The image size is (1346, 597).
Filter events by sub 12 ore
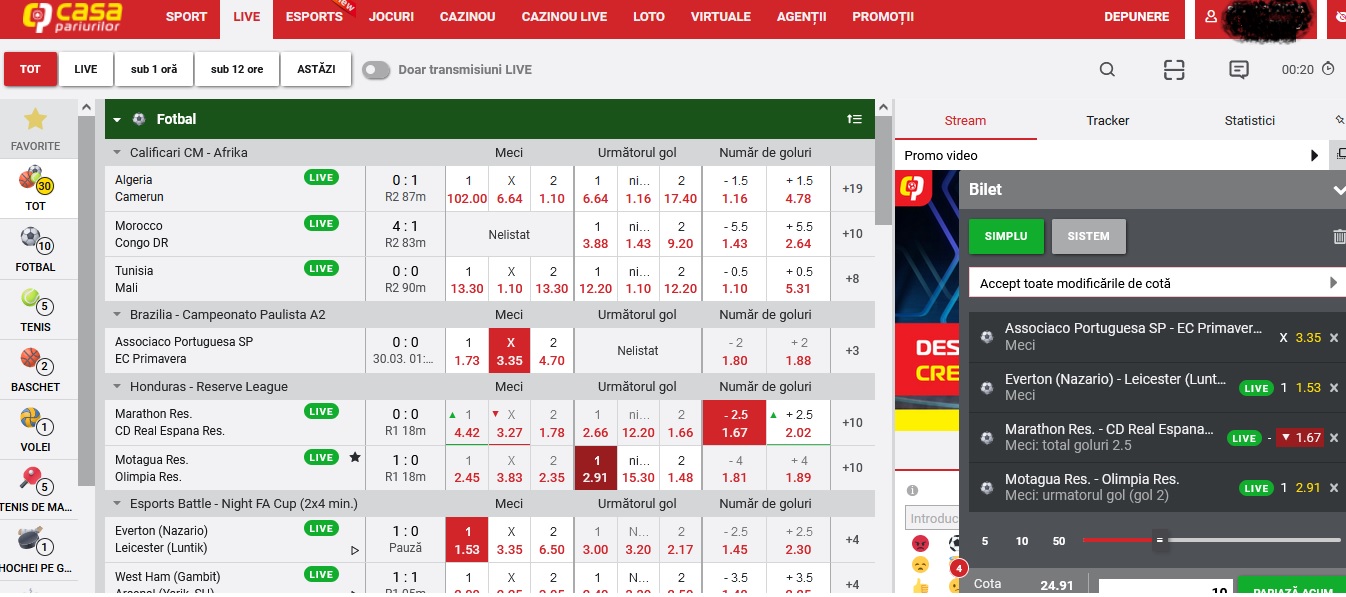pyautogui.click(x=237, y=69)
